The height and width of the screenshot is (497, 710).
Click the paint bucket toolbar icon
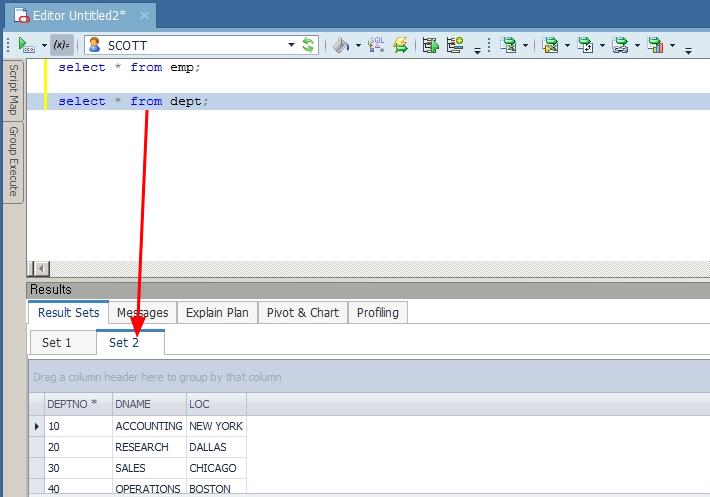tap(341, 45)
